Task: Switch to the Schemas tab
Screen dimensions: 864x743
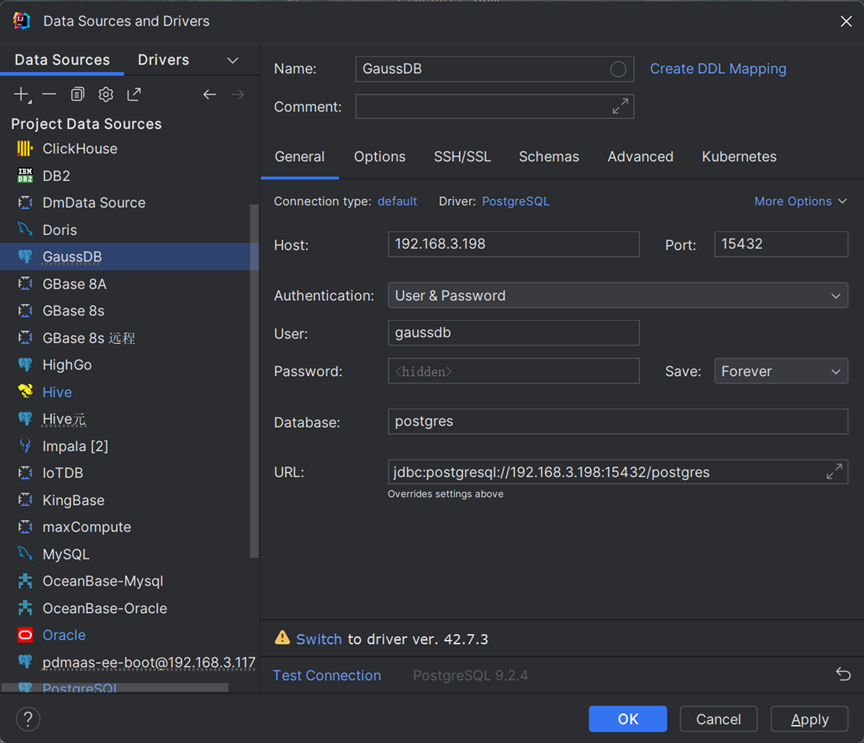Action: pos(548,157)
